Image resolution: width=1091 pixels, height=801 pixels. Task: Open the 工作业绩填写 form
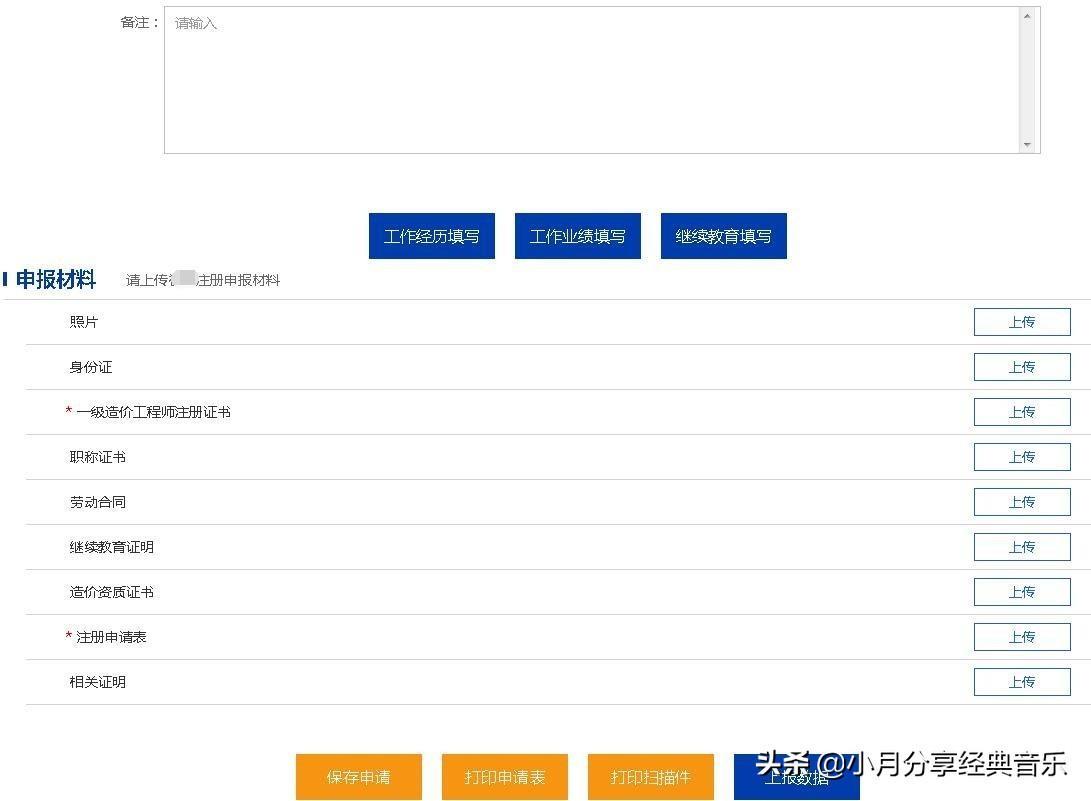click(x=577, y=236)
